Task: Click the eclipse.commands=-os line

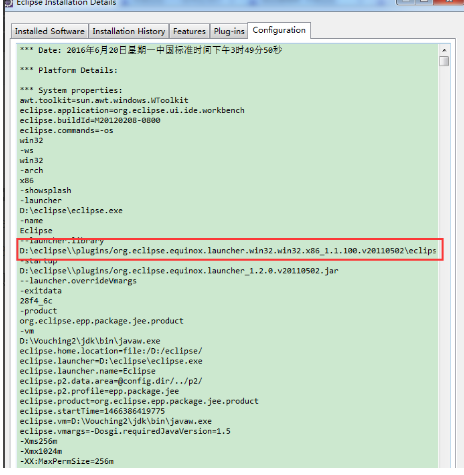Action: 66,130
